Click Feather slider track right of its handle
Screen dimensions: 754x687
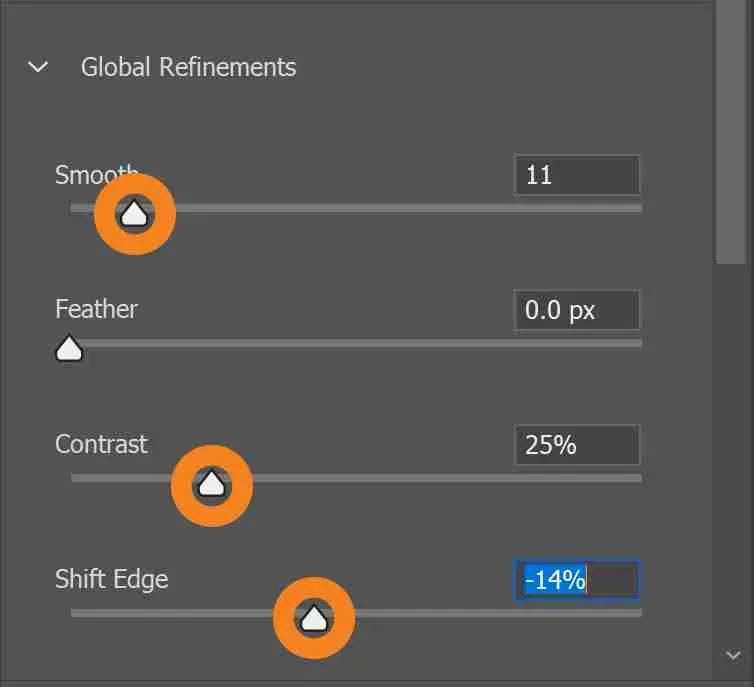coord(360,343)
